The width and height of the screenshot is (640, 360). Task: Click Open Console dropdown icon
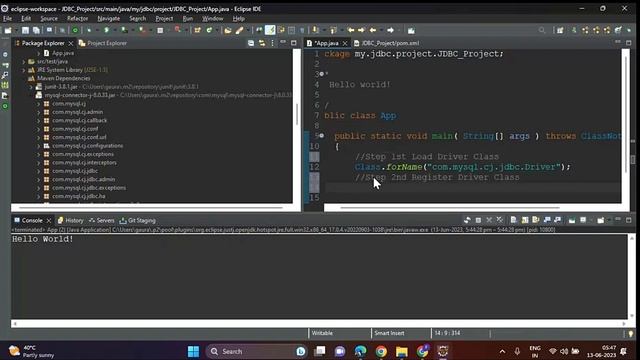600,220
